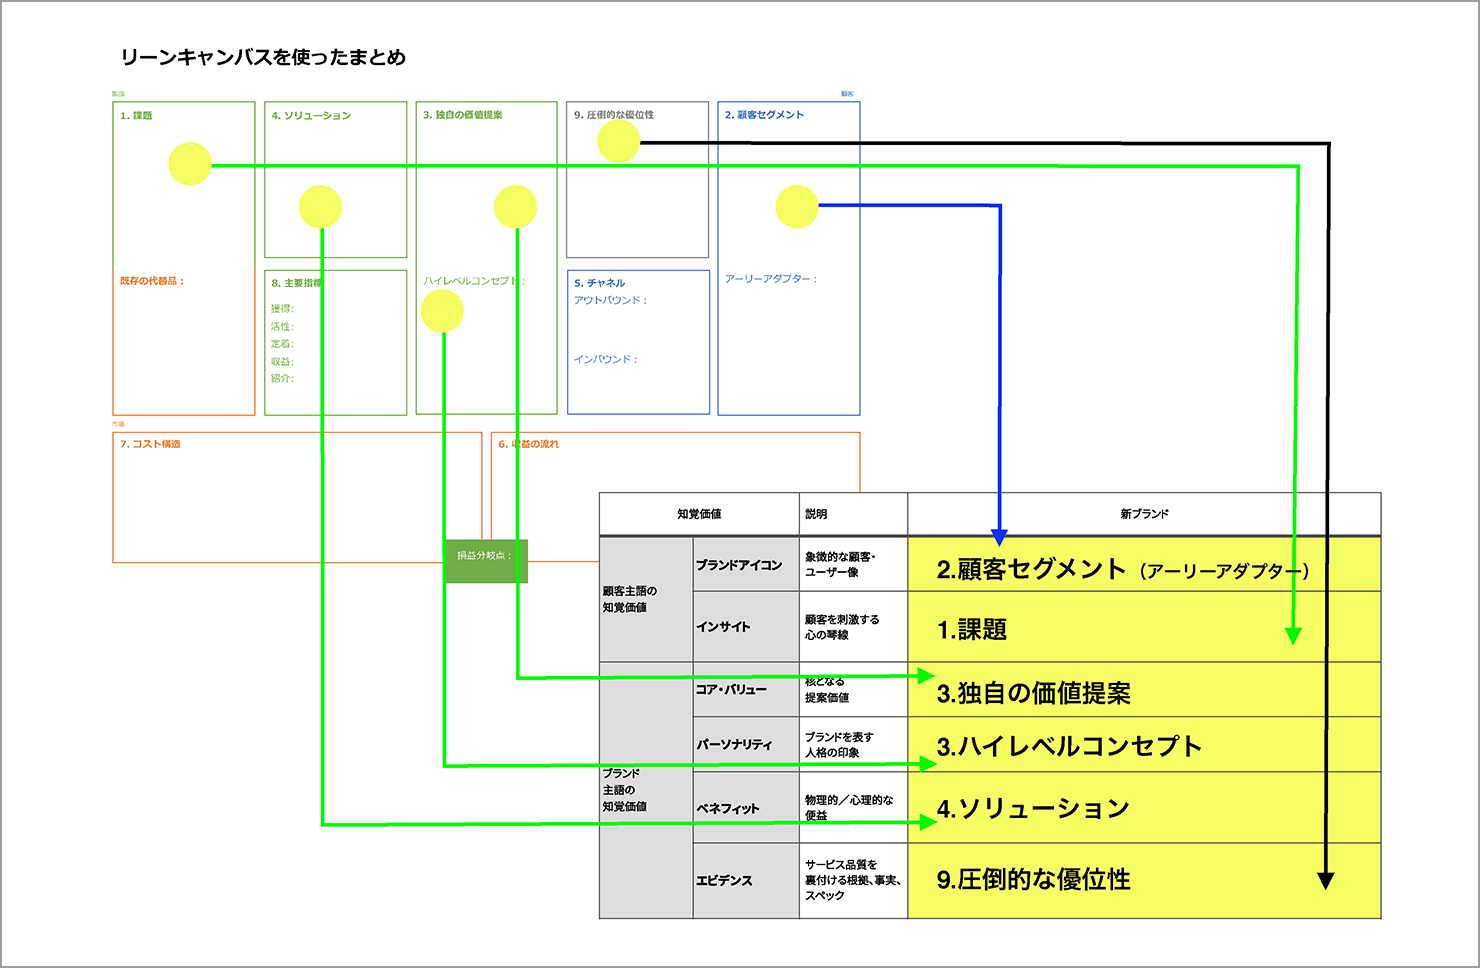Click the '新ブランド' table column header
Viewport: 1480px width, 968px height.
click(x=1144, y=514)
